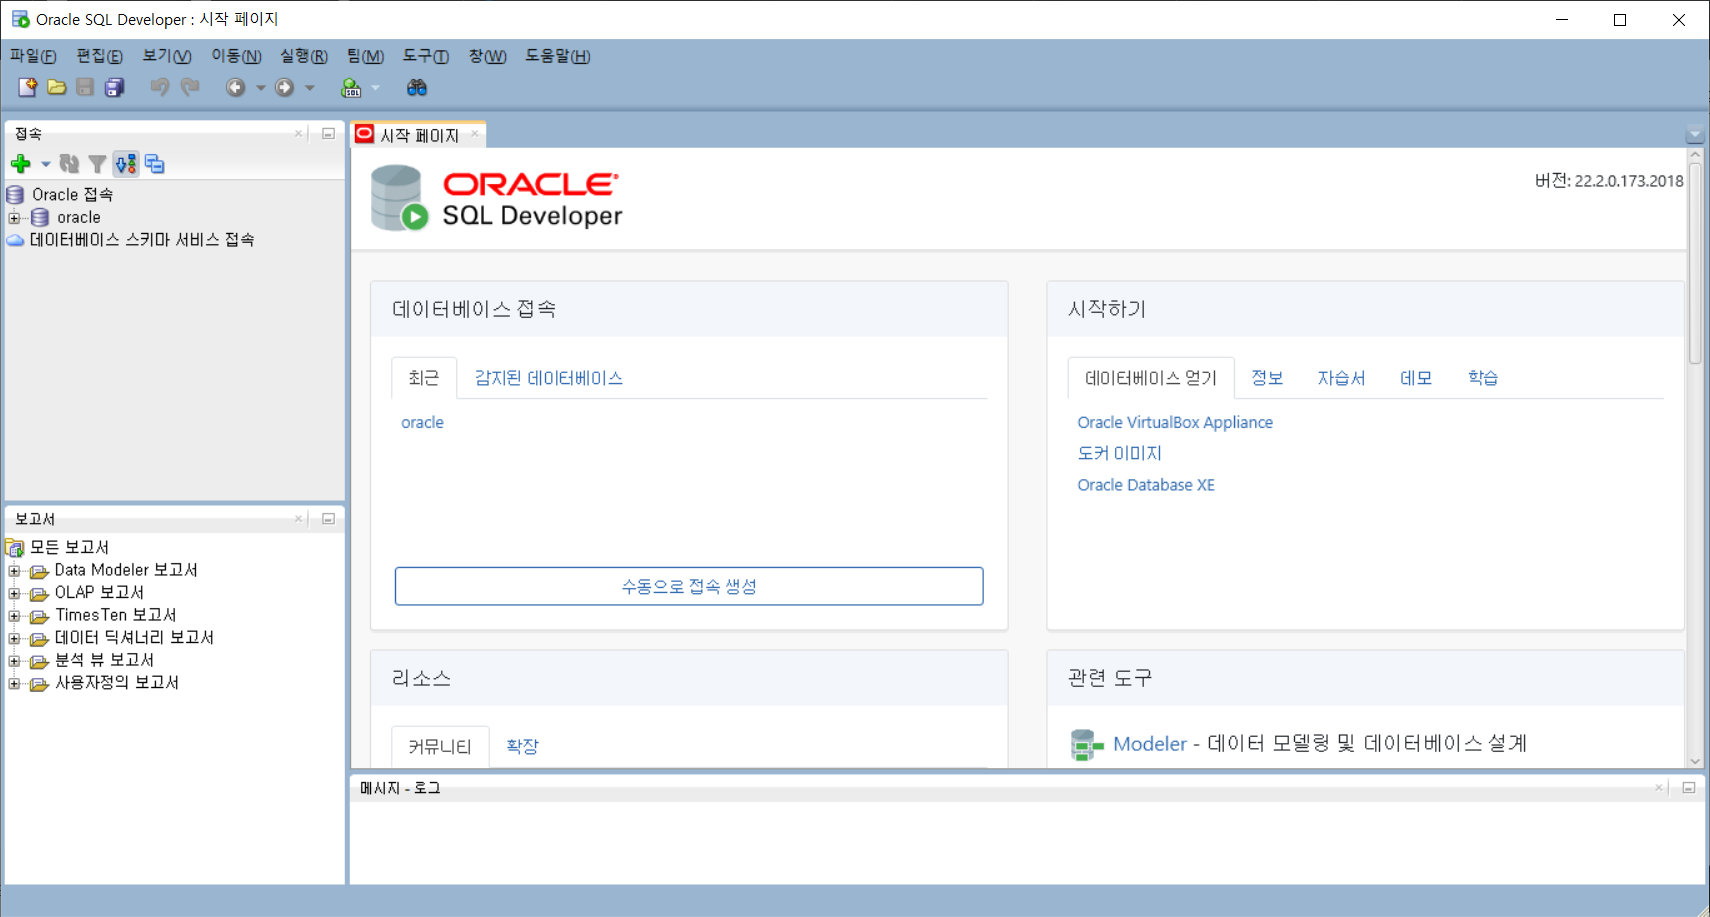The height and width of the screenshot is (917, 1710).
Task: Minimize the 메시지 - 로그 panel
Action: (x=1689, y=788)
